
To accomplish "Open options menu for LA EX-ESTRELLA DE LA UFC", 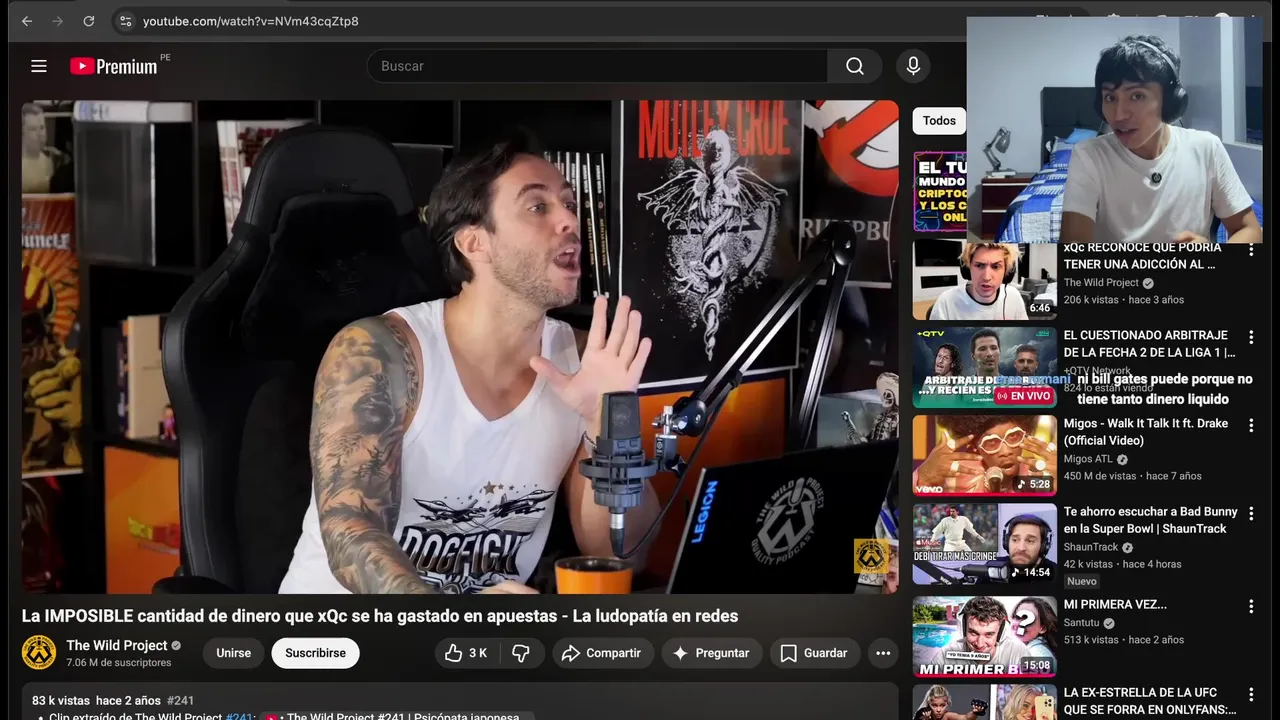I will [1250, 695].
